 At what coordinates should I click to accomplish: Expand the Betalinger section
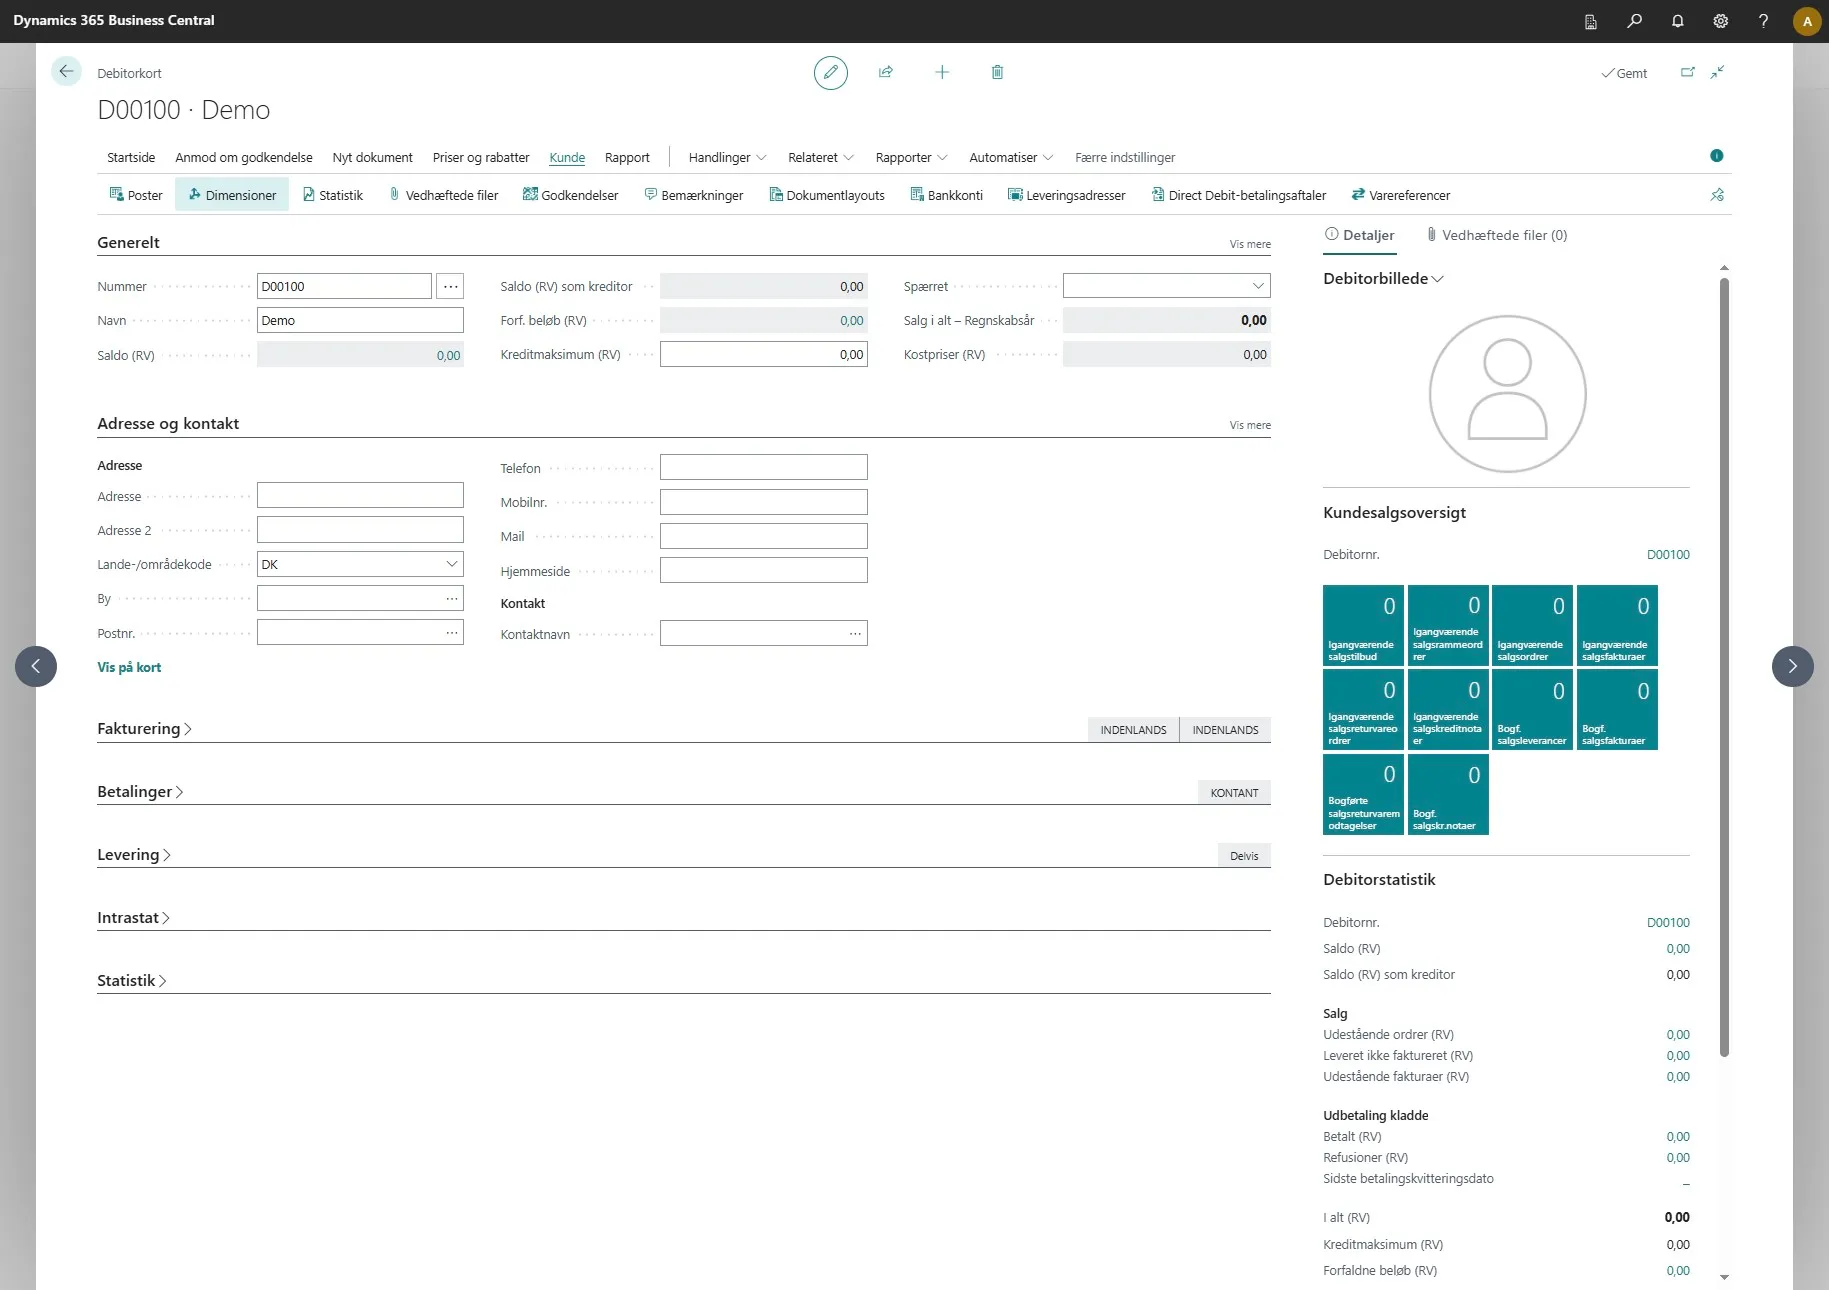pyautogui.click(x=140, y=791)
